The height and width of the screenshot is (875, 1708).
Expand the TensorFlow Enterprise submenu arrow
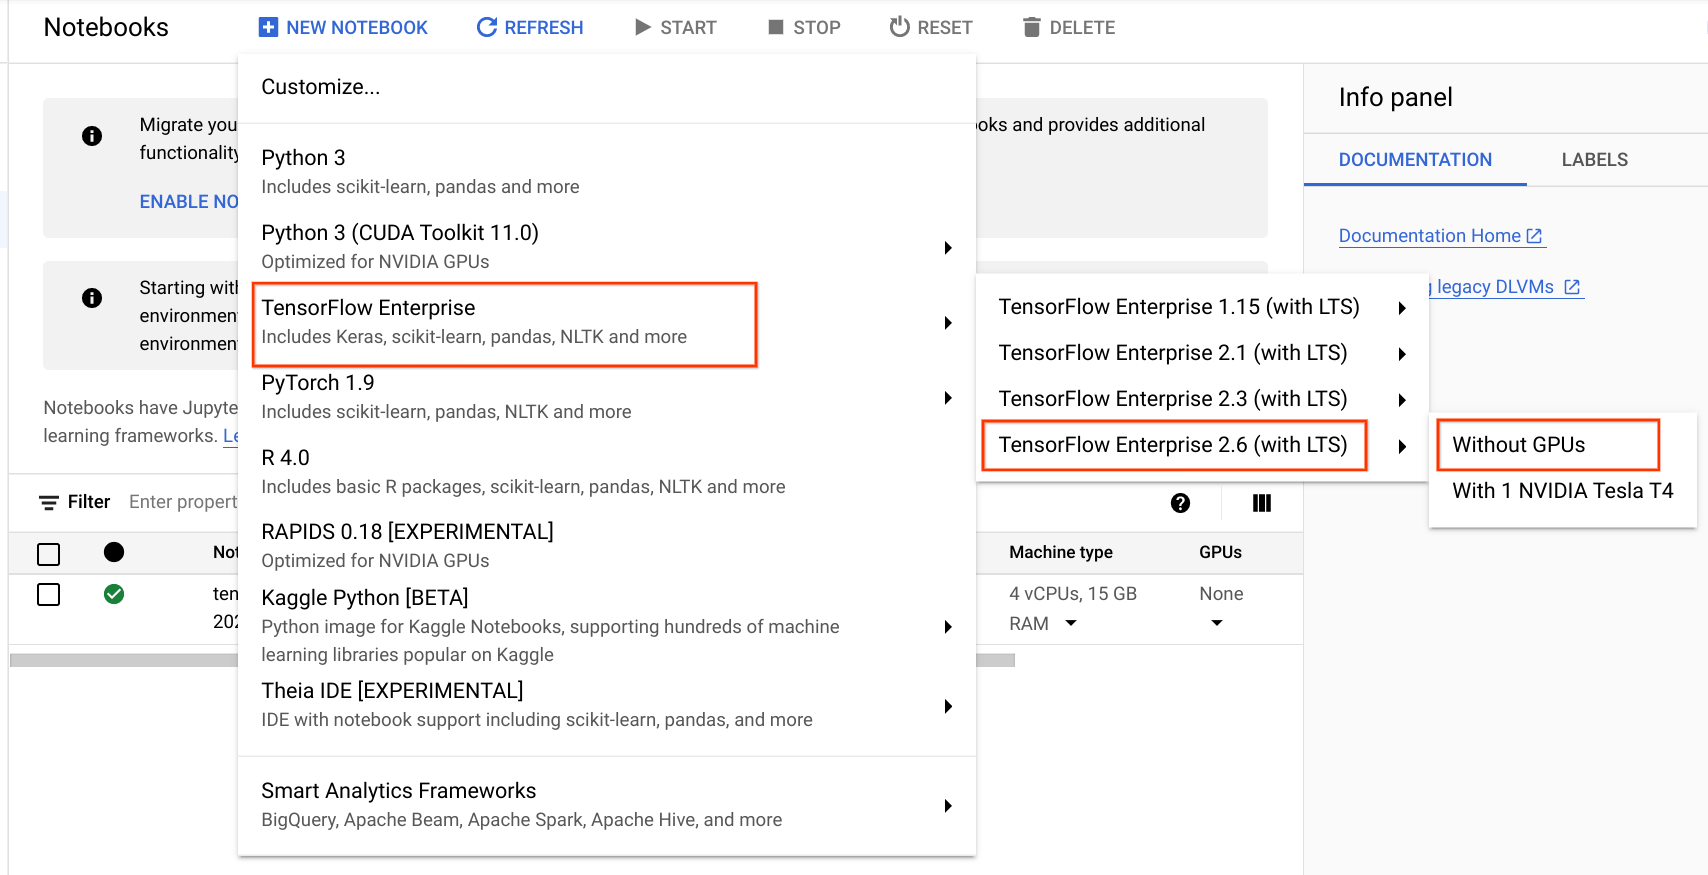947,322
